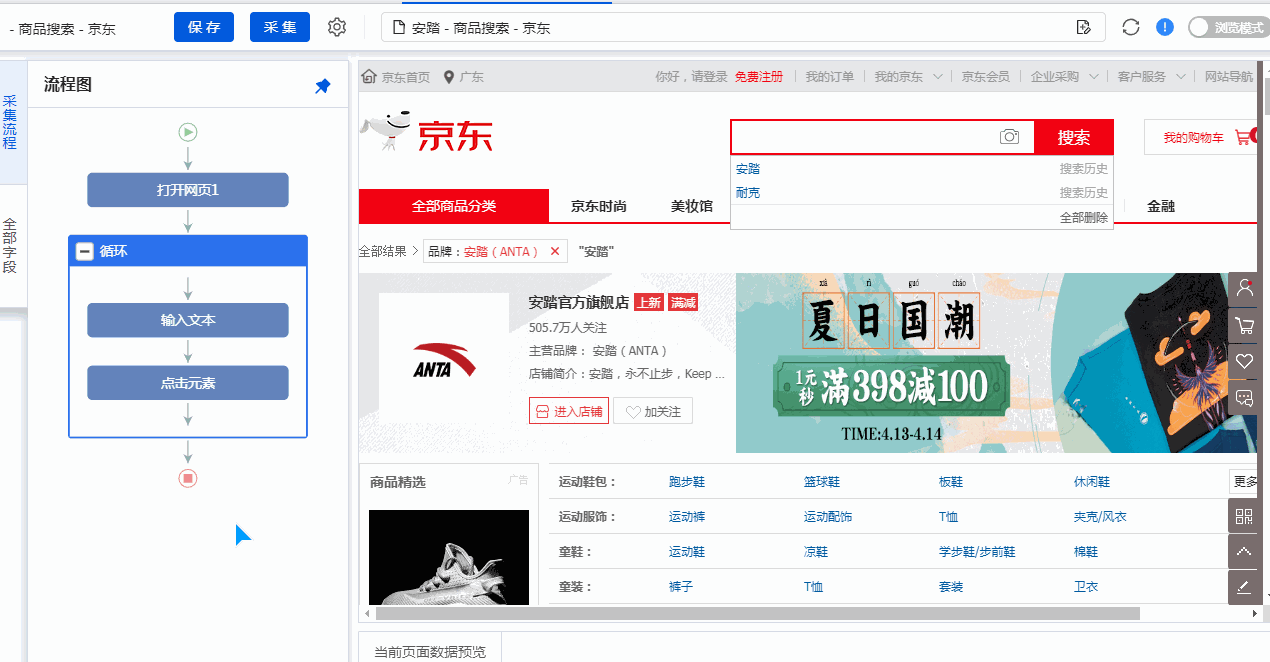Open the 全部商品分类 menu

(454, 206)
